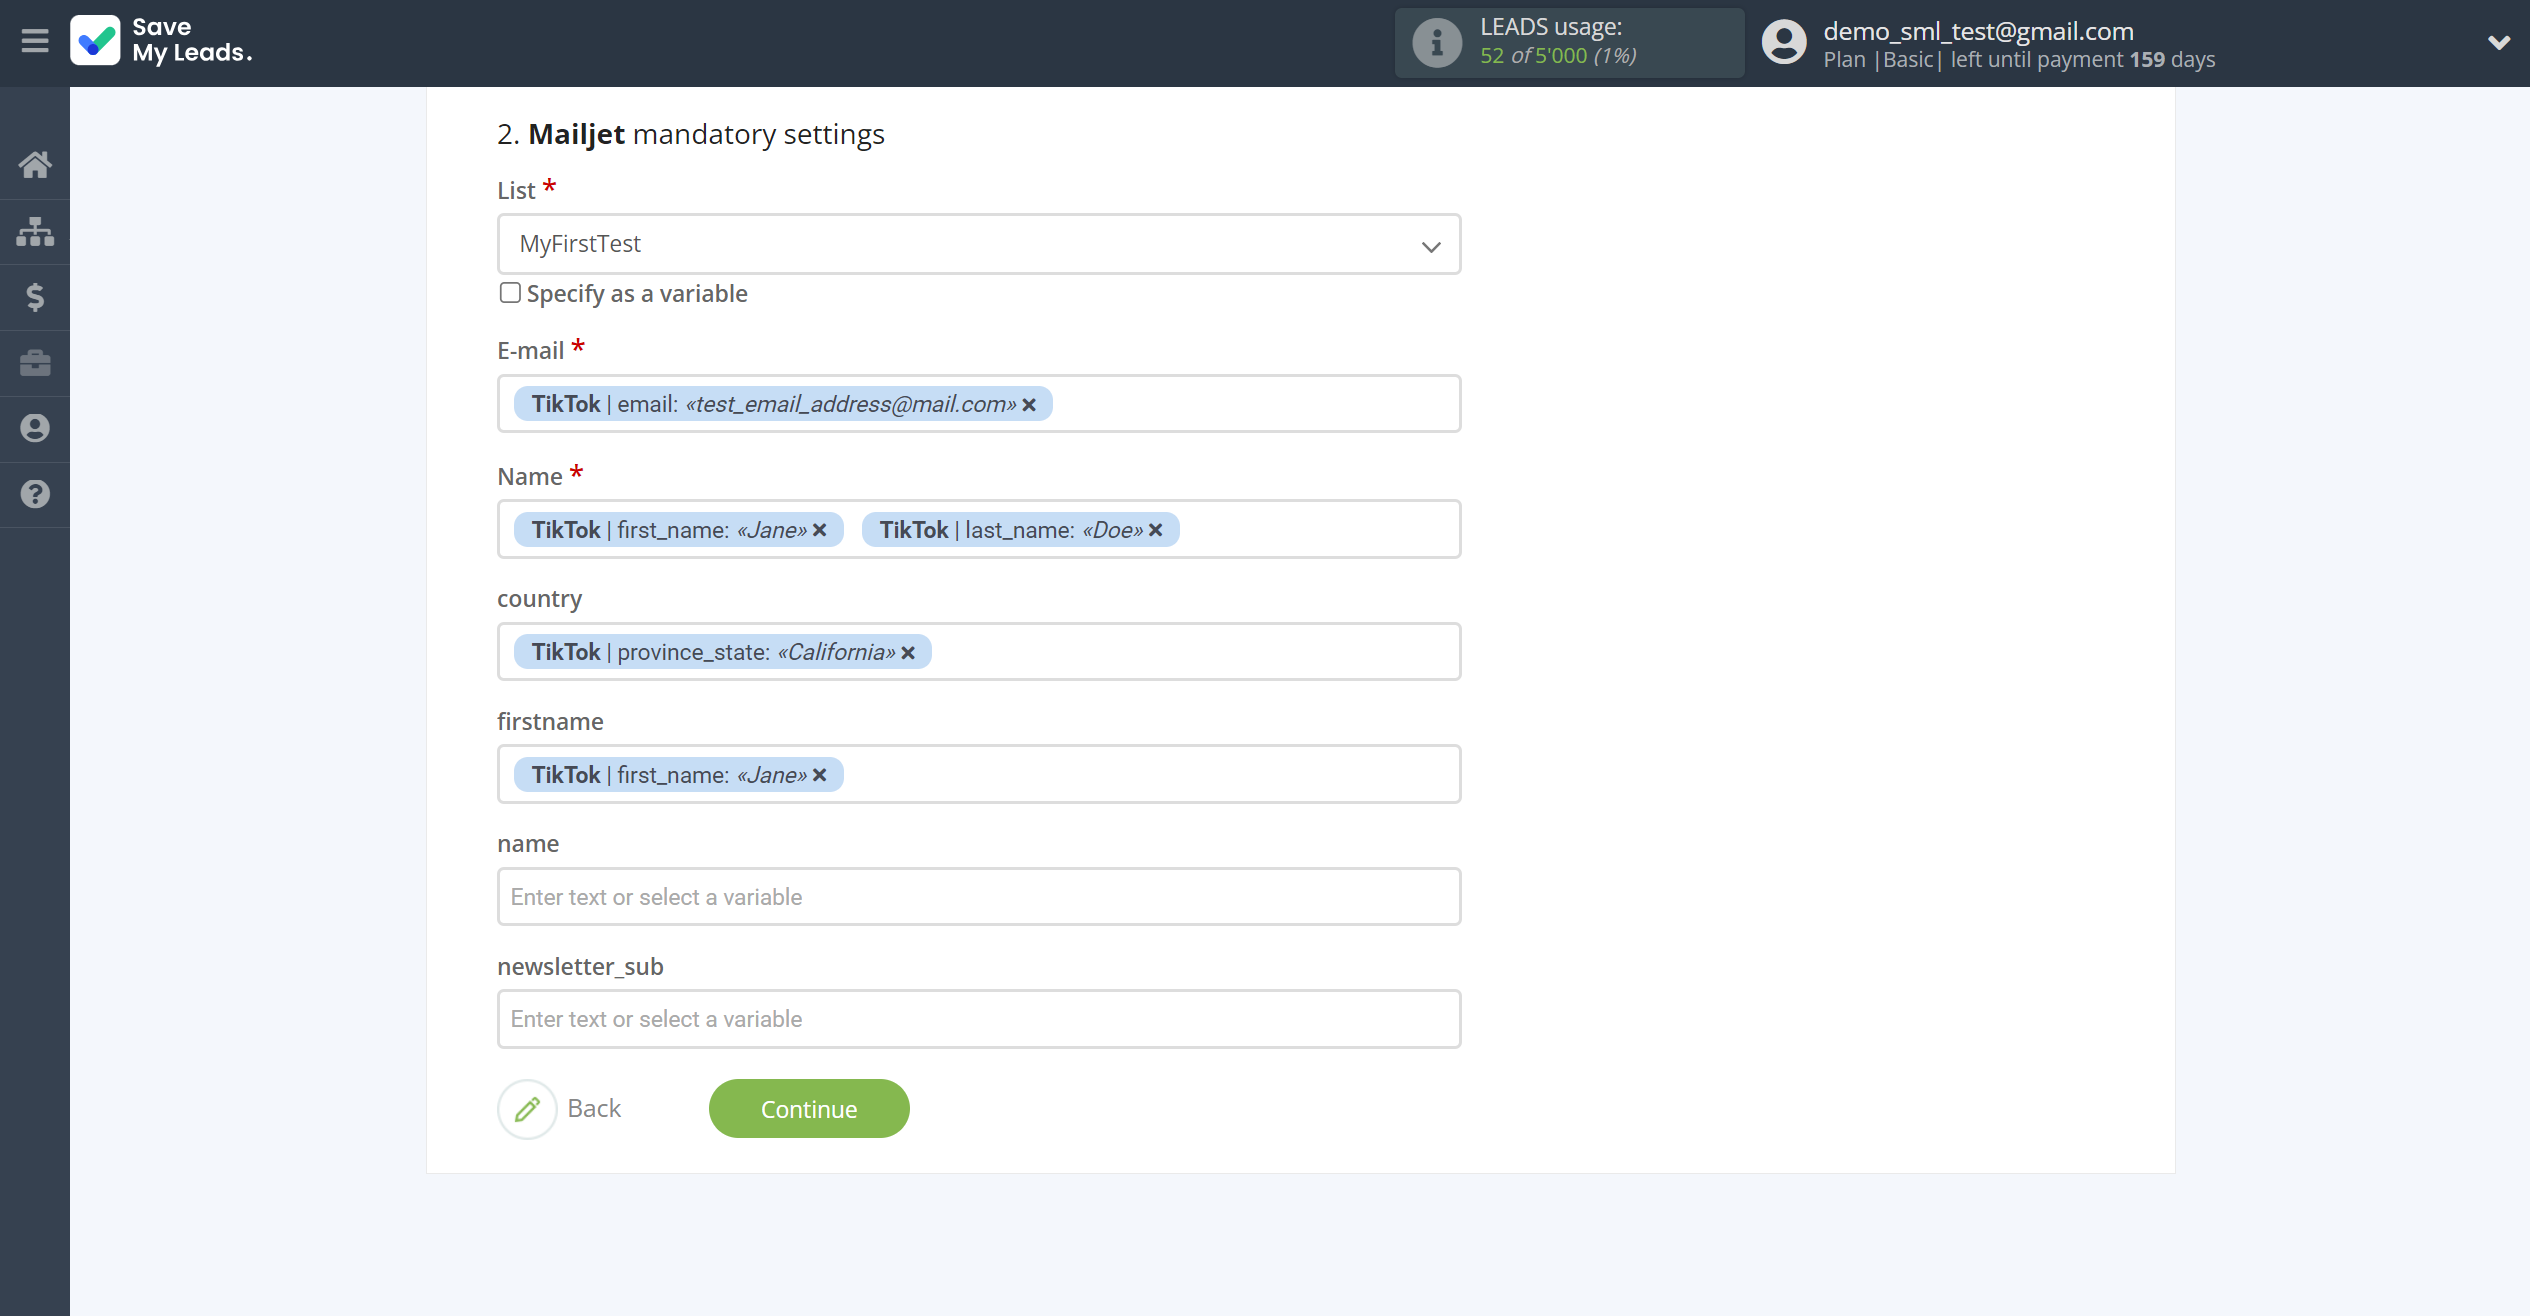Open the profile user icon in sidebar
Screen dimensions: 2530x1316
click(x=35, y=428)
